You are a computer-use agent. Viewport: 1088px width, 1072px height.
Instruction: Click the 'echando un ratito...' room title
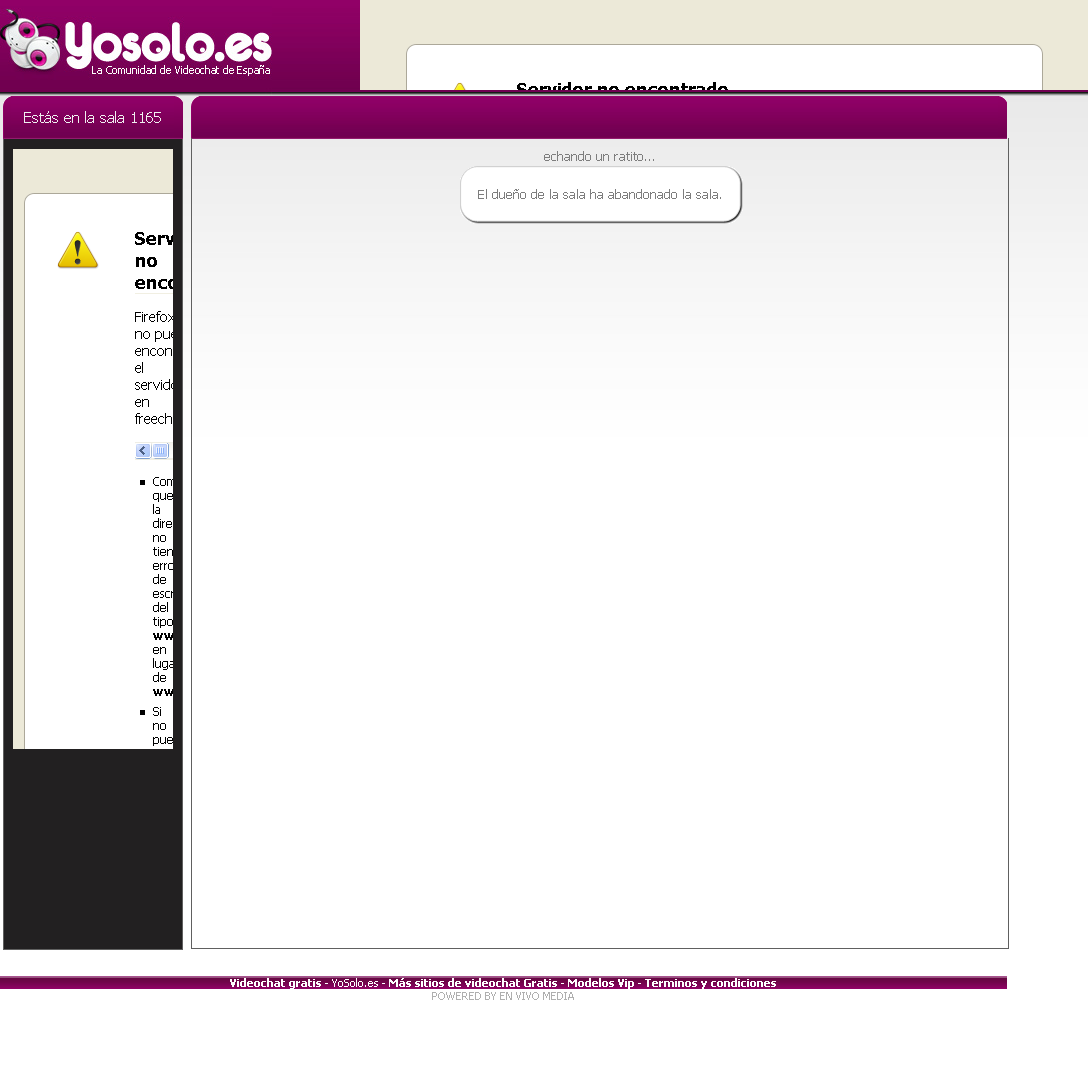pyautogui.click(x=599, y=157)
